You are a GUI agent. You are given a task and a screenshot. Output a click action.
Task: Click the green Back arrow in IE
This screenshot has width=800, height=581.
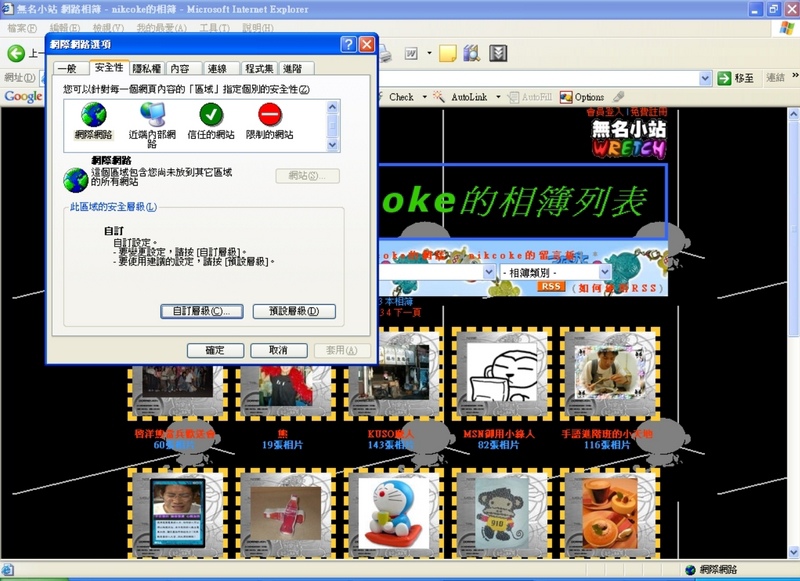click(16, 53)
